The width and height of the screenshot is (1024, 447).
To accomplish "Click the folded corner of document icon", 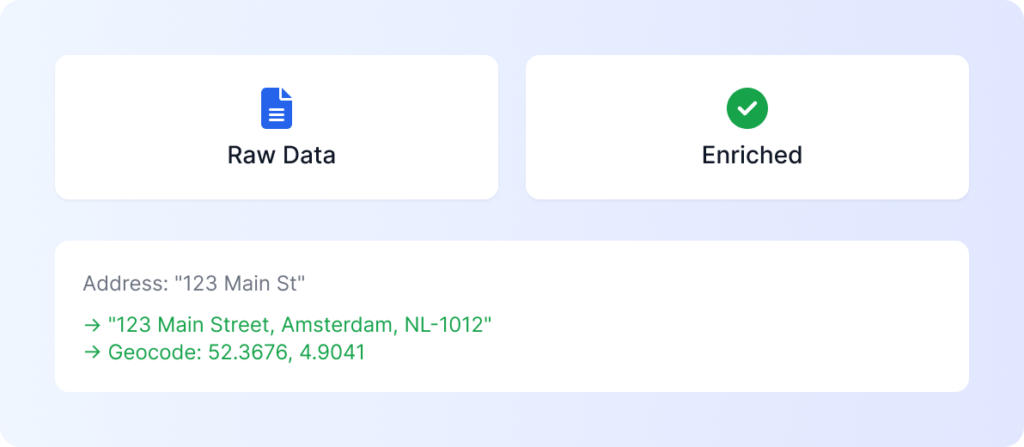I will point(286,93).
